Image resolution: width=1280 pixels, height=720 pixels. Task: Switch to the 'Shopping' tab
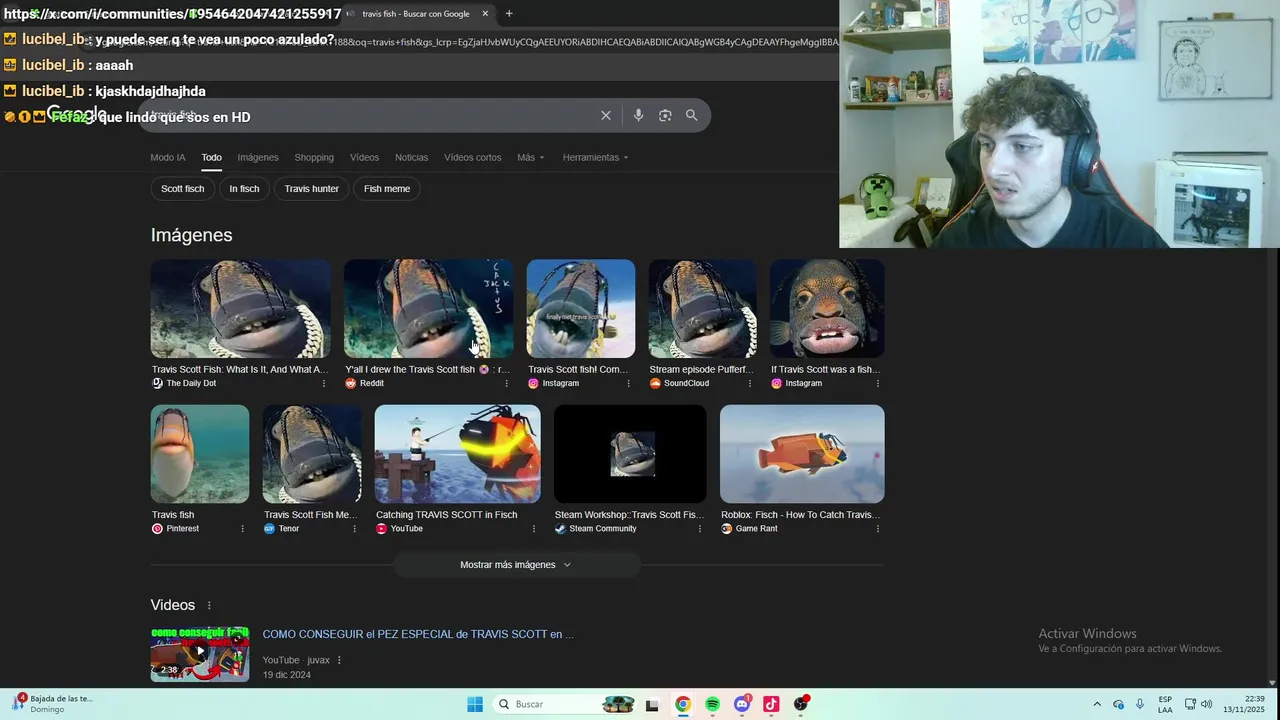pos(314,158)
